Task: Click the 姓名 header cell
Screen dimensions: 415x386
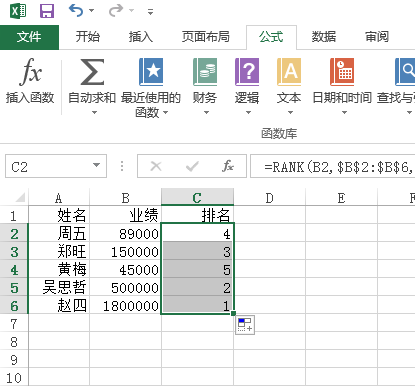Action: click(x=59, y=215)
